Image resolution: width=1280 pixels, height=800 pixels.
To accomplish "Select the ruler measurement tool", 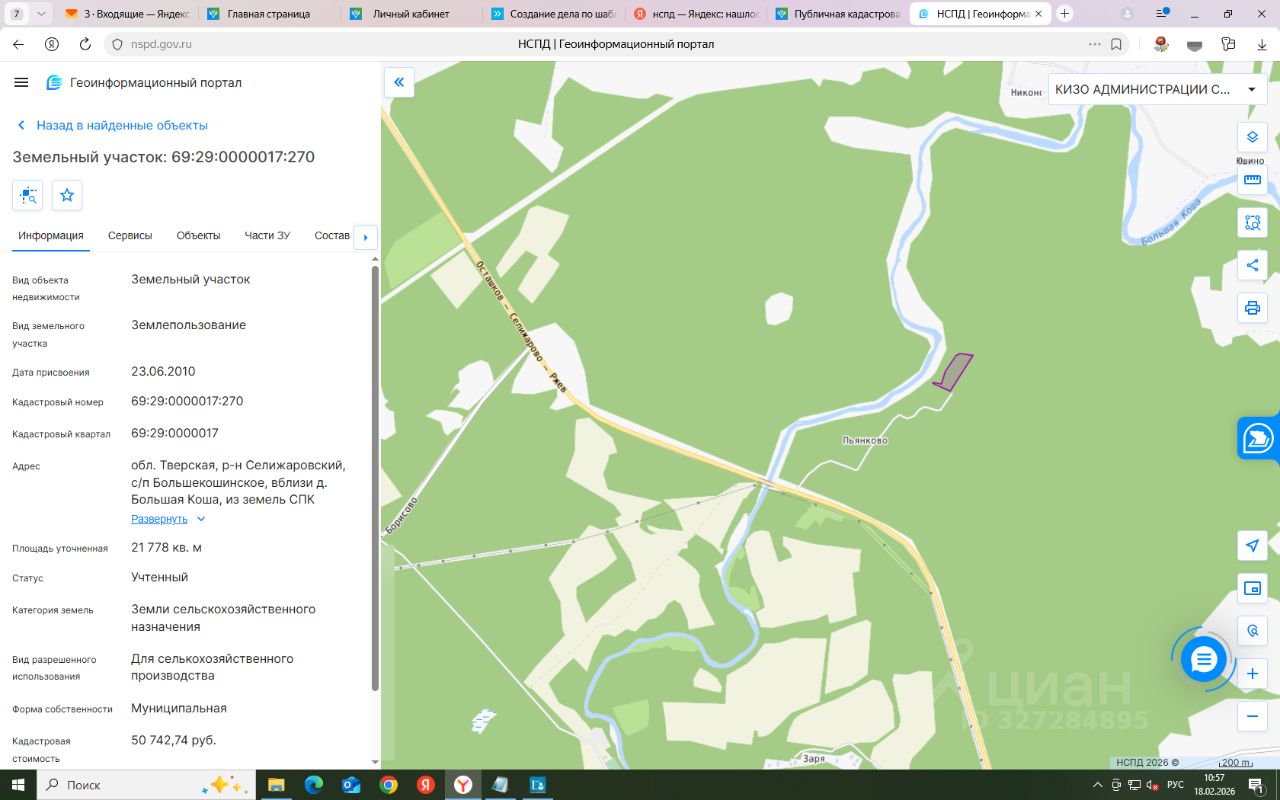I will (1252, 180).
